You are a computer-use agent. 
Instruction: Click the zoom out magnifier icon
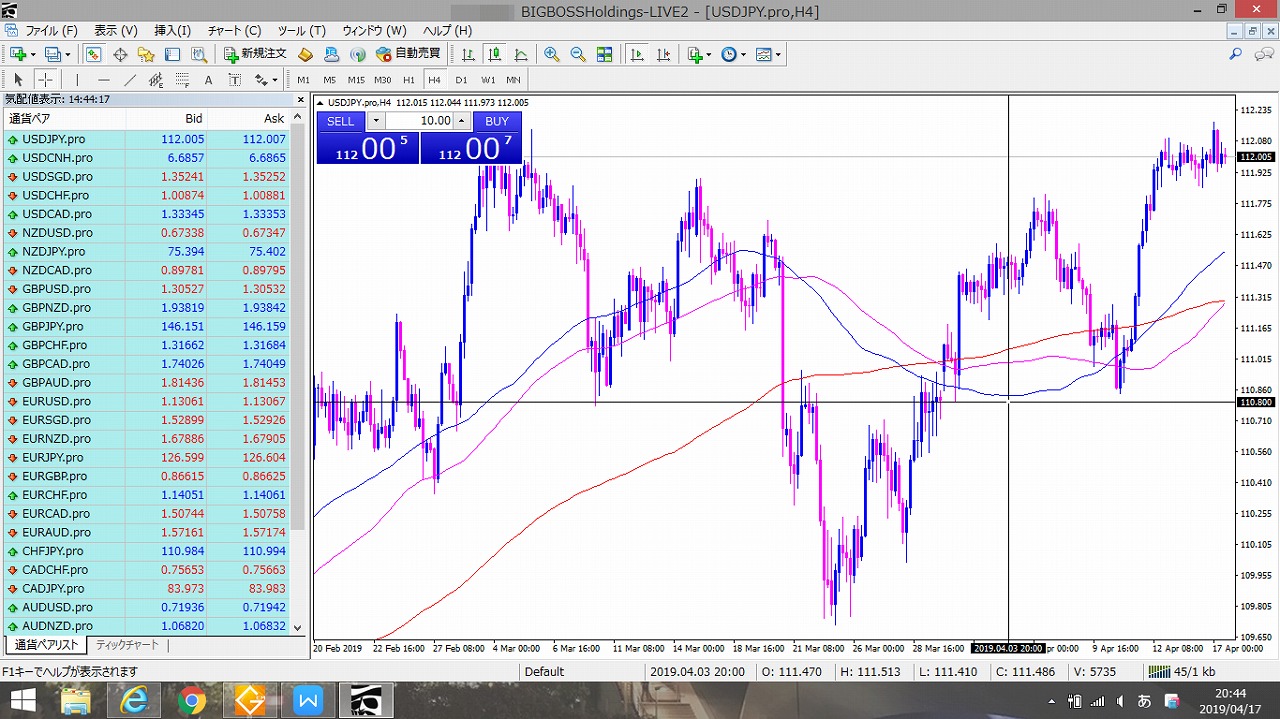(x=577, y=54)
